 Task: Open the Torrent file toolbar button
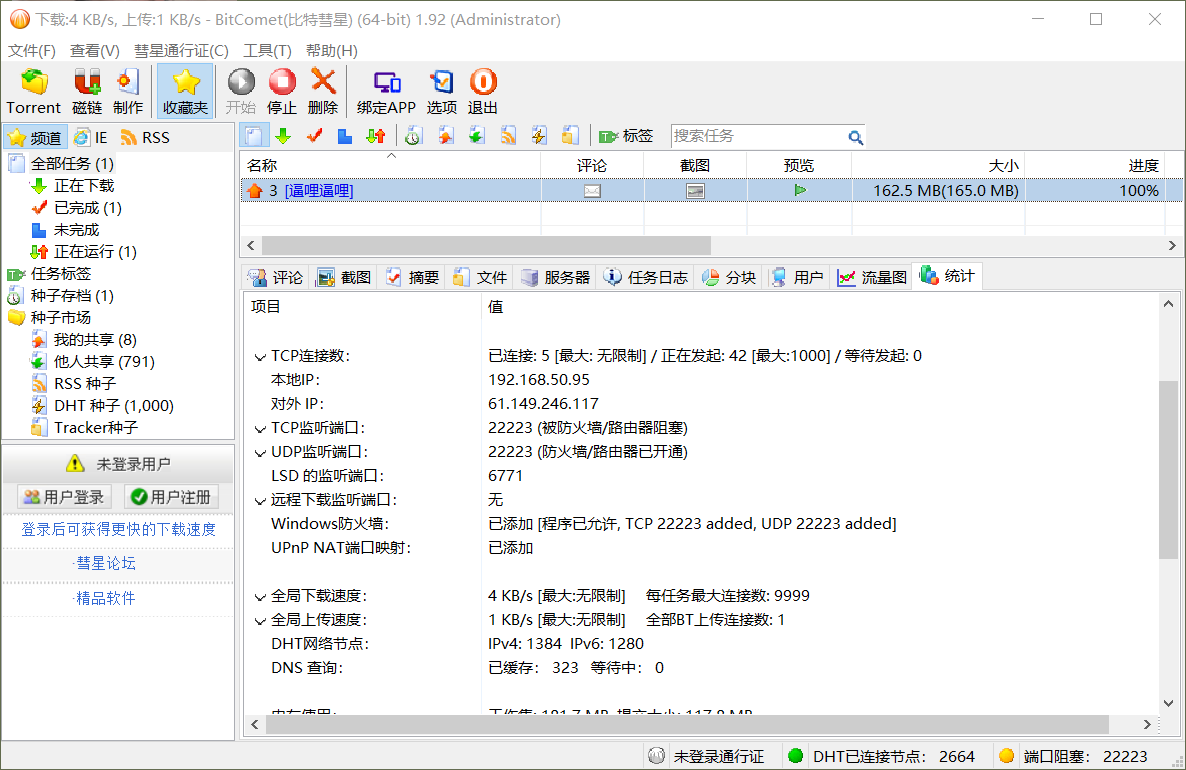click(33, 92)
